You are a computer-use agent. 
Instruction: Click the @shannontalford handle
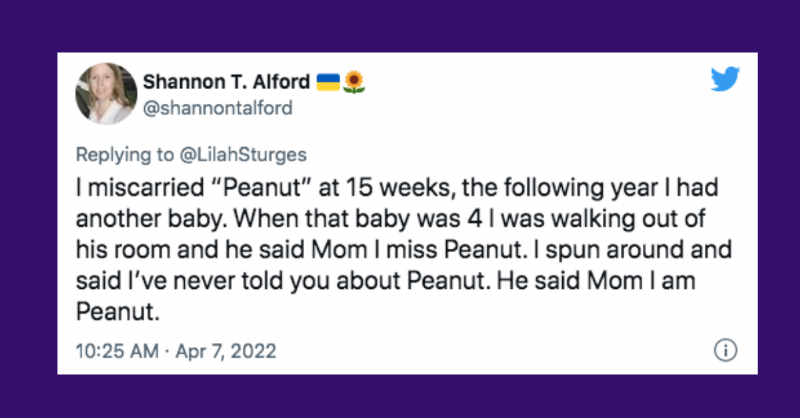pos(217,108)
